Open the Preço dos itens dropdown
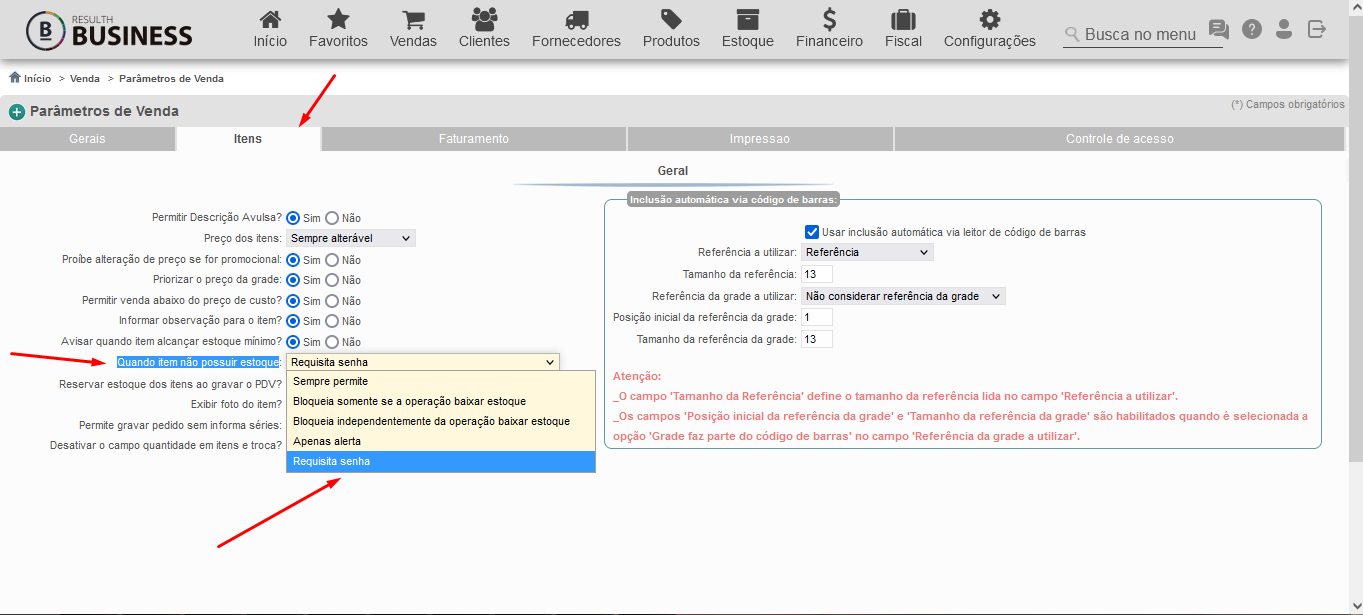Viewport: 1363px width, 615px height. coord(350,238)
